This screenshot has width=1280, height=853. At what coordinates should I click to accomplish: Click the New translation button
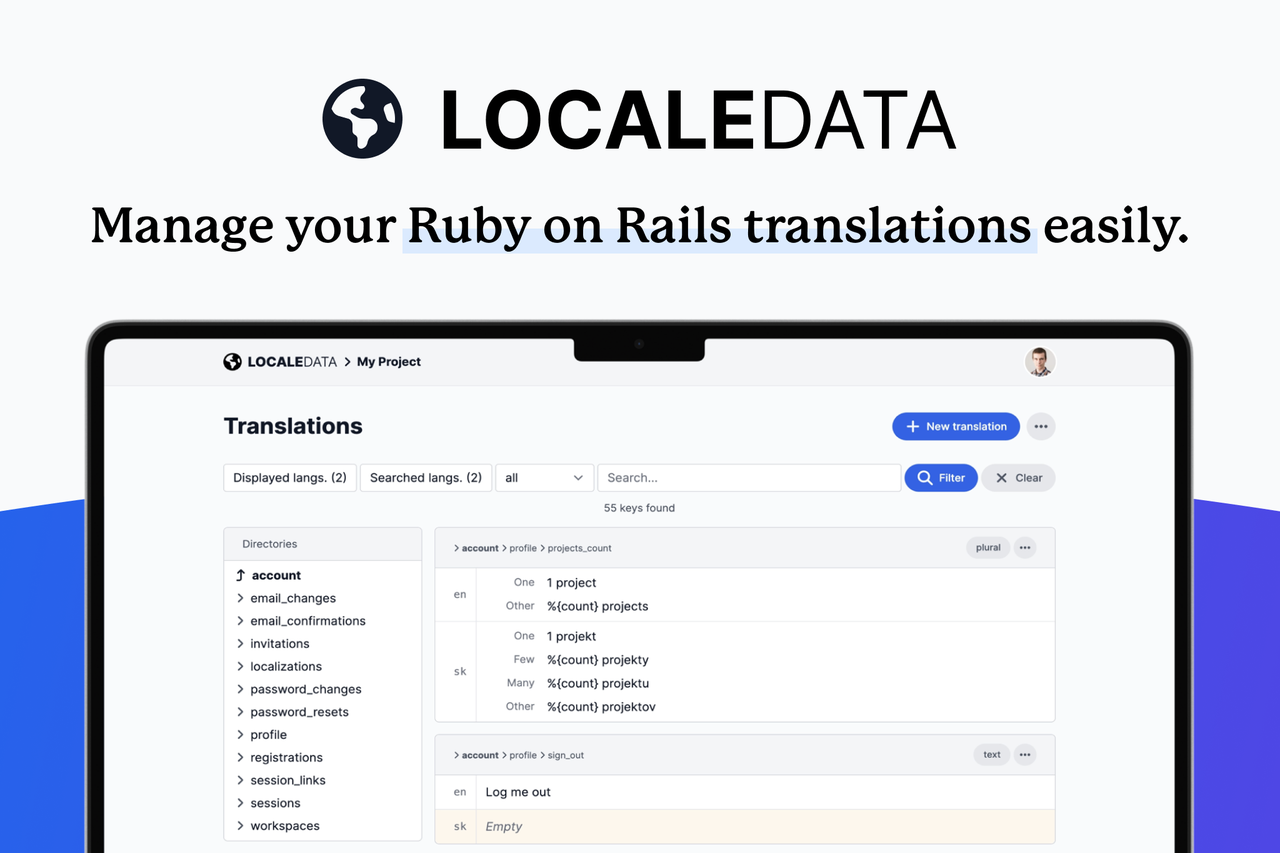click(956, 426)
